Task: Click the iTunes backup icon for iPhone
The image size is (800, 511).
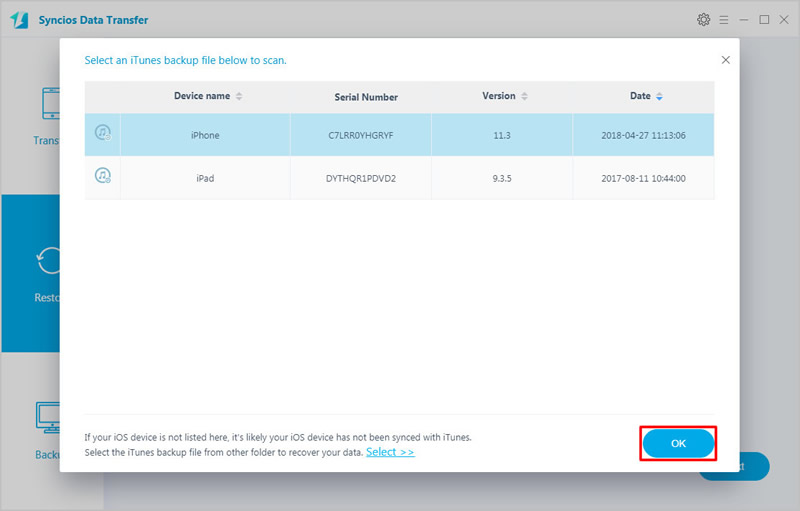Action: [103, 133]
